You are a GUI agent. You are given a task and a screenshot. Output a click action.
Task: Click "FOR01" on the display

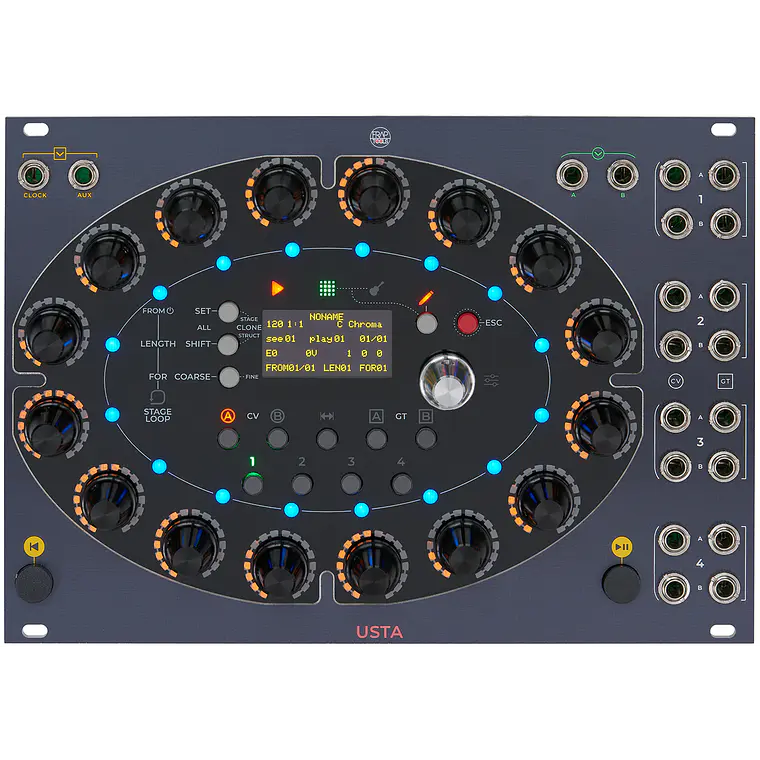[x=373, y=368]
